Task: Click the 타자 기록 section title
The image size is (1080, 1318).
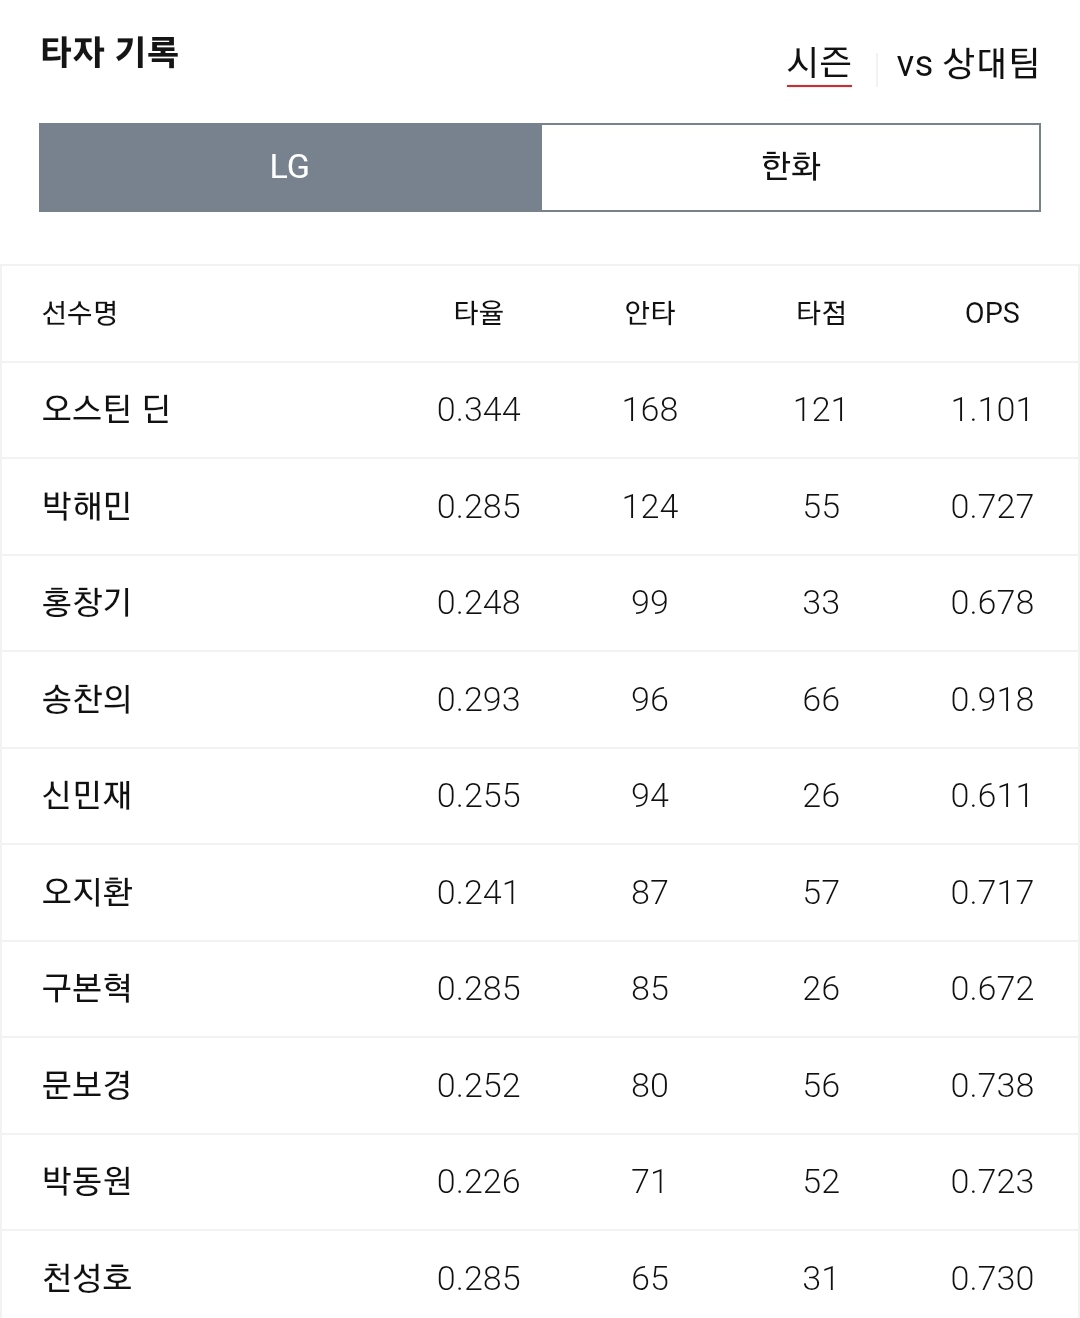Action: coord(110,52)
